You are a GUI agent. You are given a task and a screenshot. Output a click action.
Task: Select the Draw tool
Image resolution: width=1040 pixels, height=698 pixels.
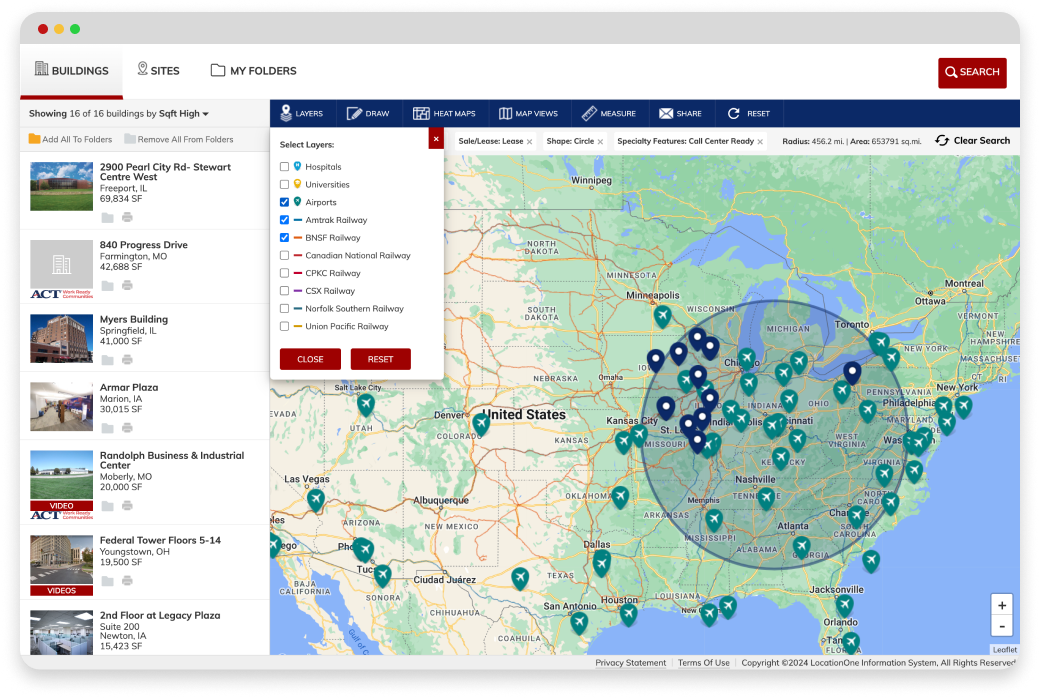[x=369, y=113]
